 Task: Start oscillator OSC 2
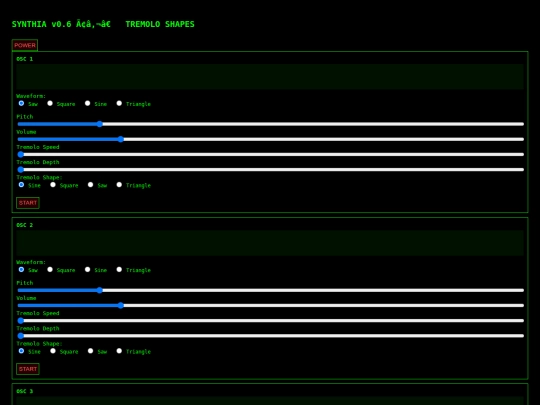click(28, 369)
